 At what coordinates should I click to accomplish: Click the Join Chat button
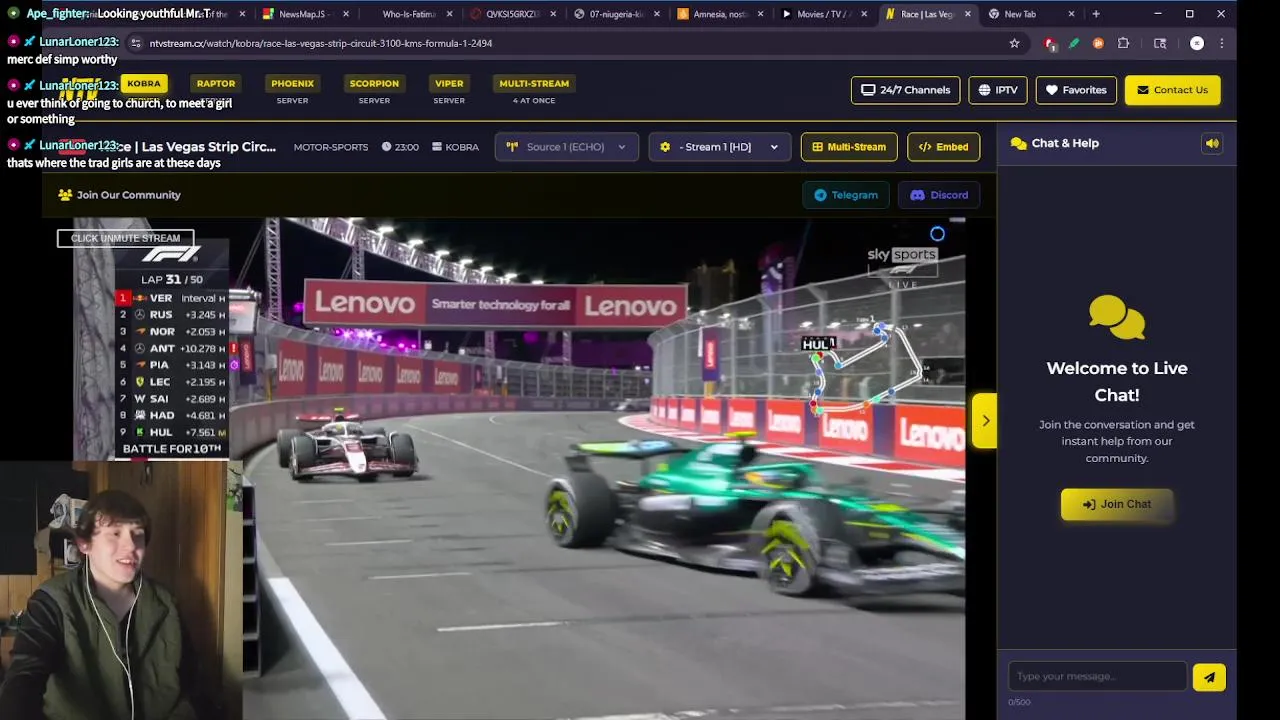[x=1116, y=504]
